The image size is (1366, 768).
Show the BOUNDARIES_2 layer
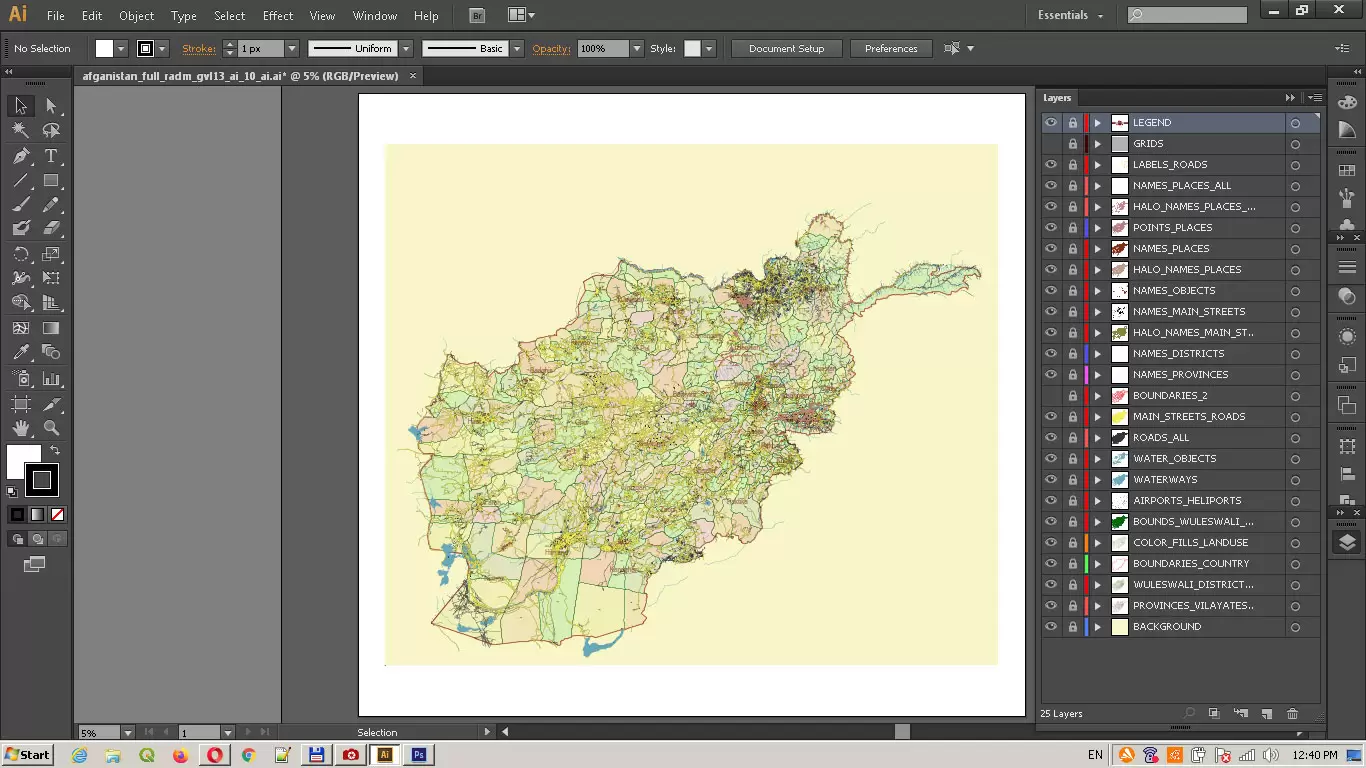(x=1051, y=396)
